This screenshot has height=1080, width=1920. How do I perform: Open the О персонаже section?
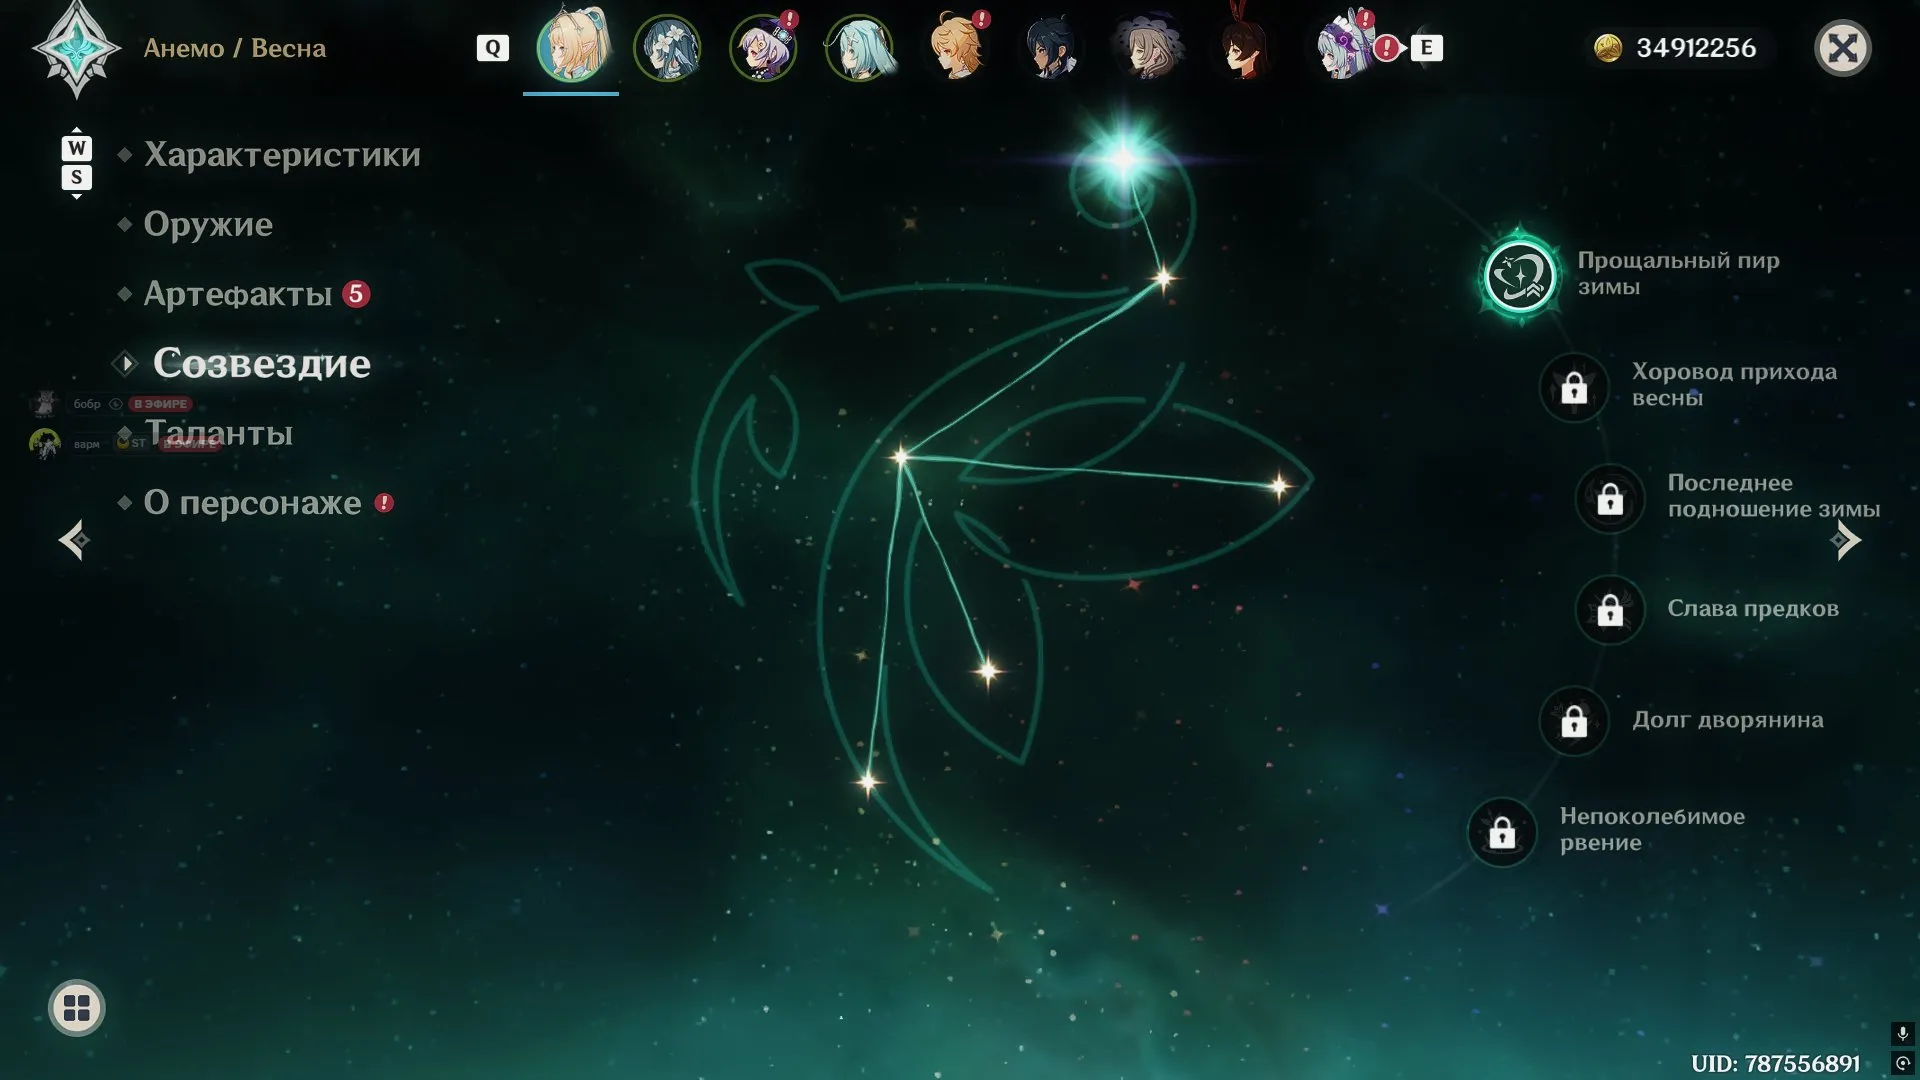(252, 503)
